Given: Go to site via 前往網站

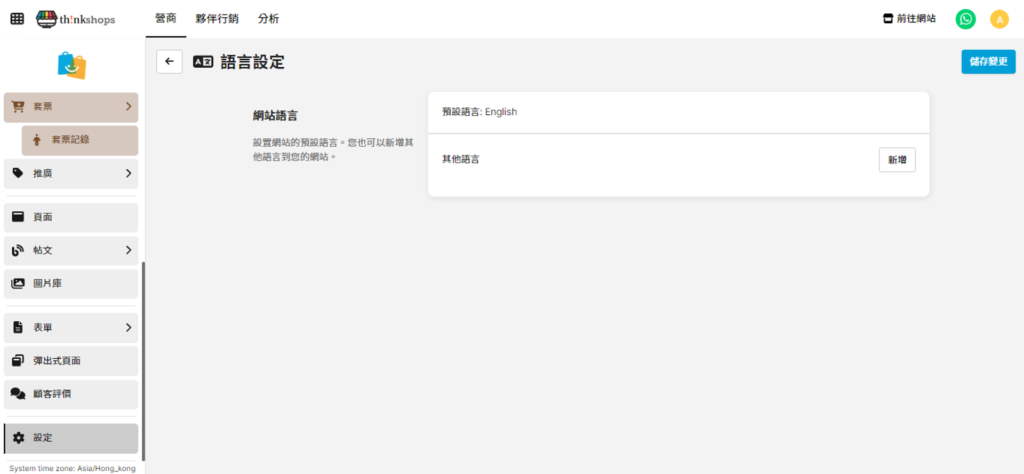Looking at the screenshot, I should (909, 19).
